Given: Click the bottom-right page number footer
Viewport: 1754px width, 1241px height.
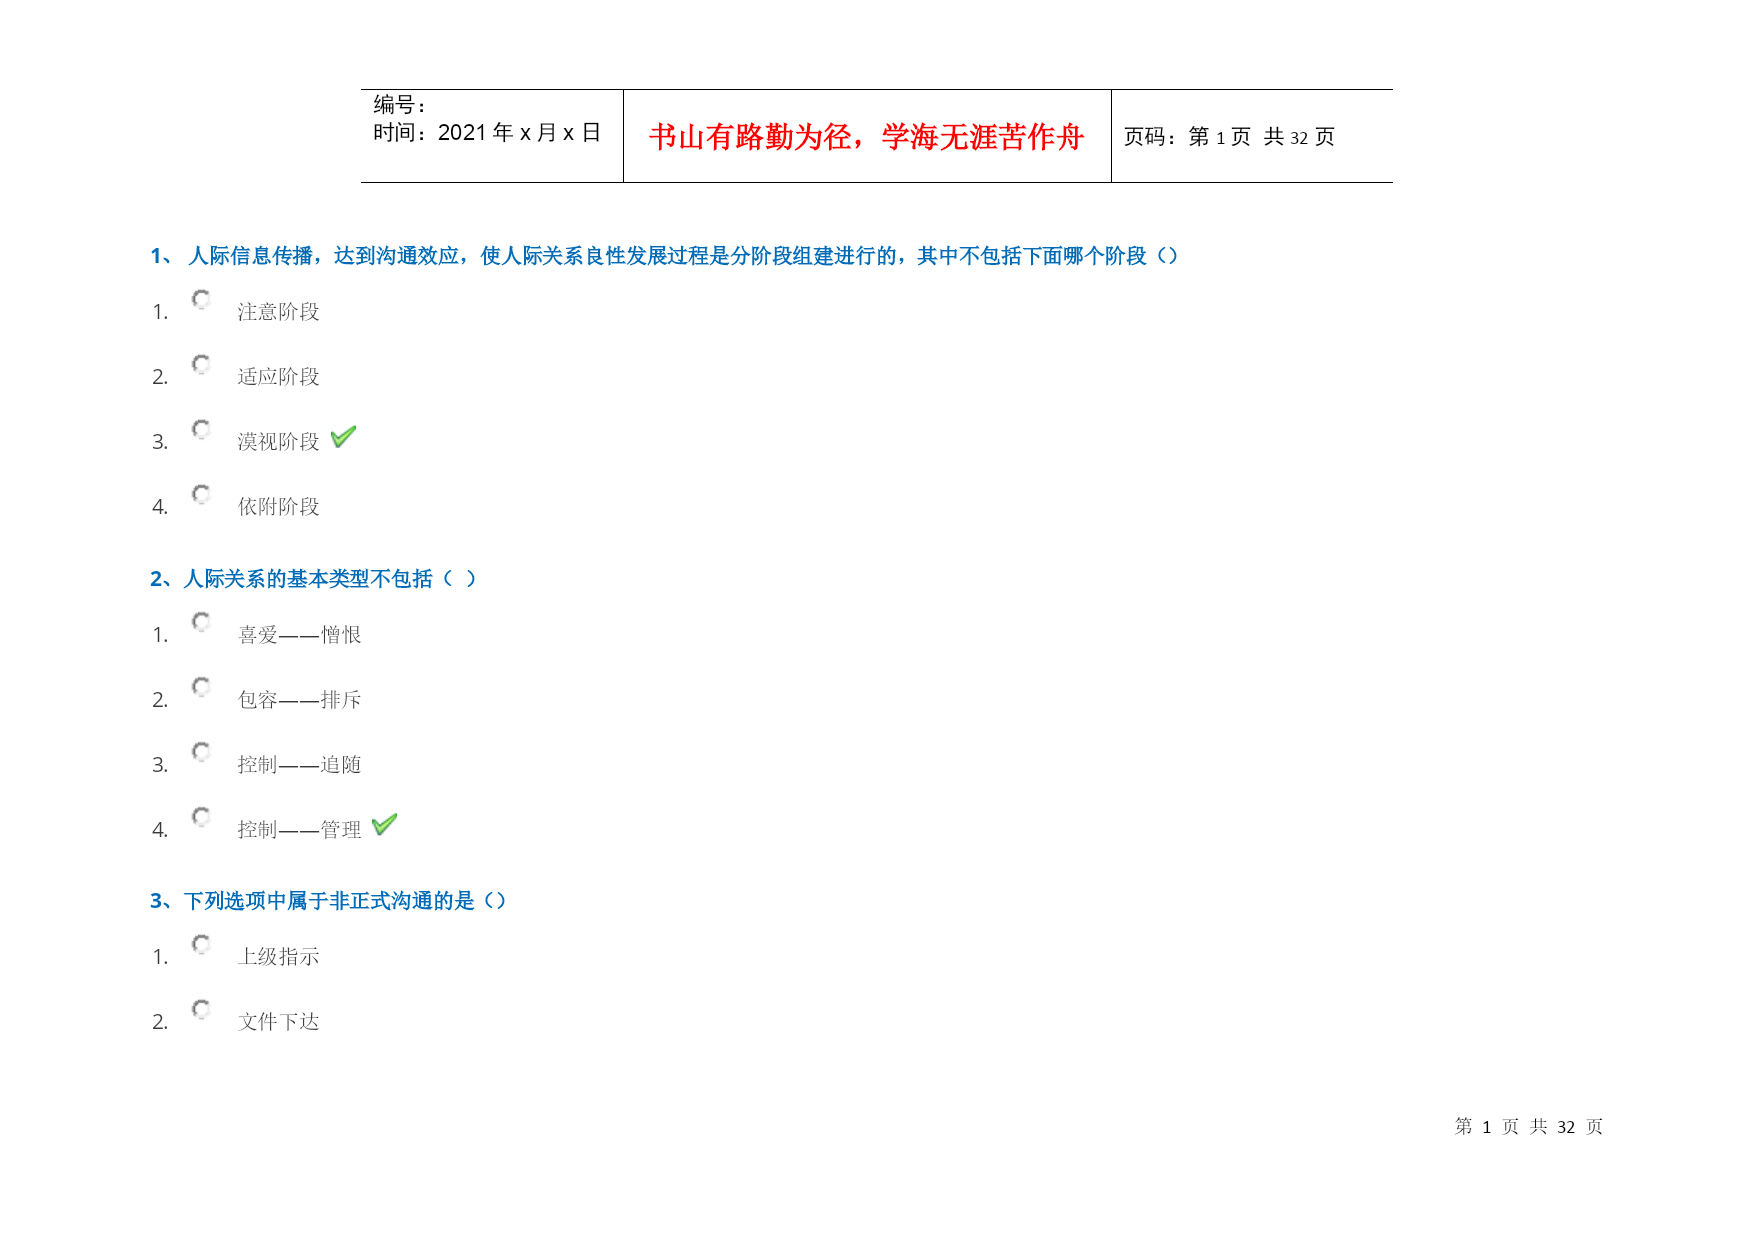Looking at the screenshot, I should [1528, 1127].
